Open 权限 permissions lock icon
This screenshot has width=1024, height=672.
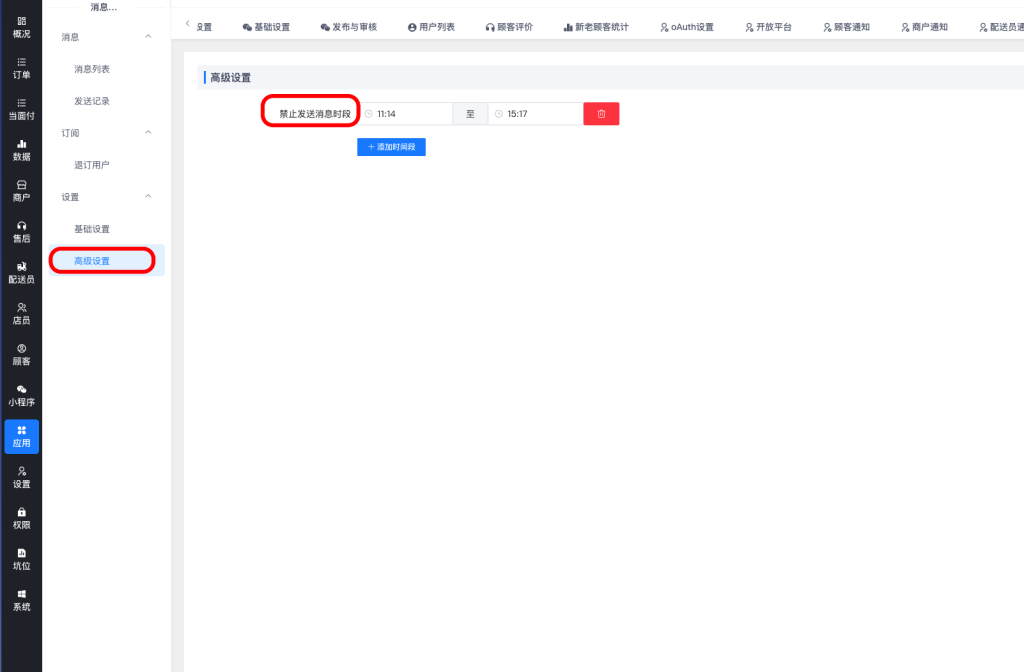[x=21, y=518]
